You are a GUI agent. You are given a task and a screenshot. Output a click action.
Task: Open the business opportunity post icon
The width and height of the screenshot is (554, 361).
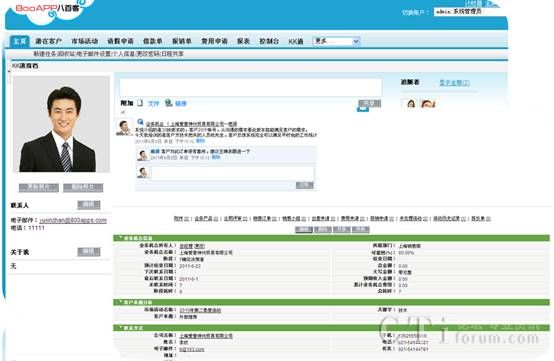(140, 122)
